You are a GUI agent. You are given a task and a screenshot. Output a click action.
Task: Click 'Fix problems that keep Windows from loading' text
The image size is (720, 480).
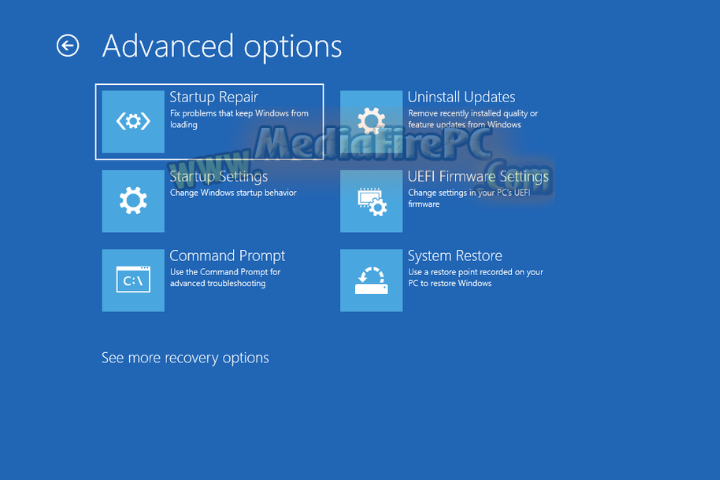pos(239,119)
